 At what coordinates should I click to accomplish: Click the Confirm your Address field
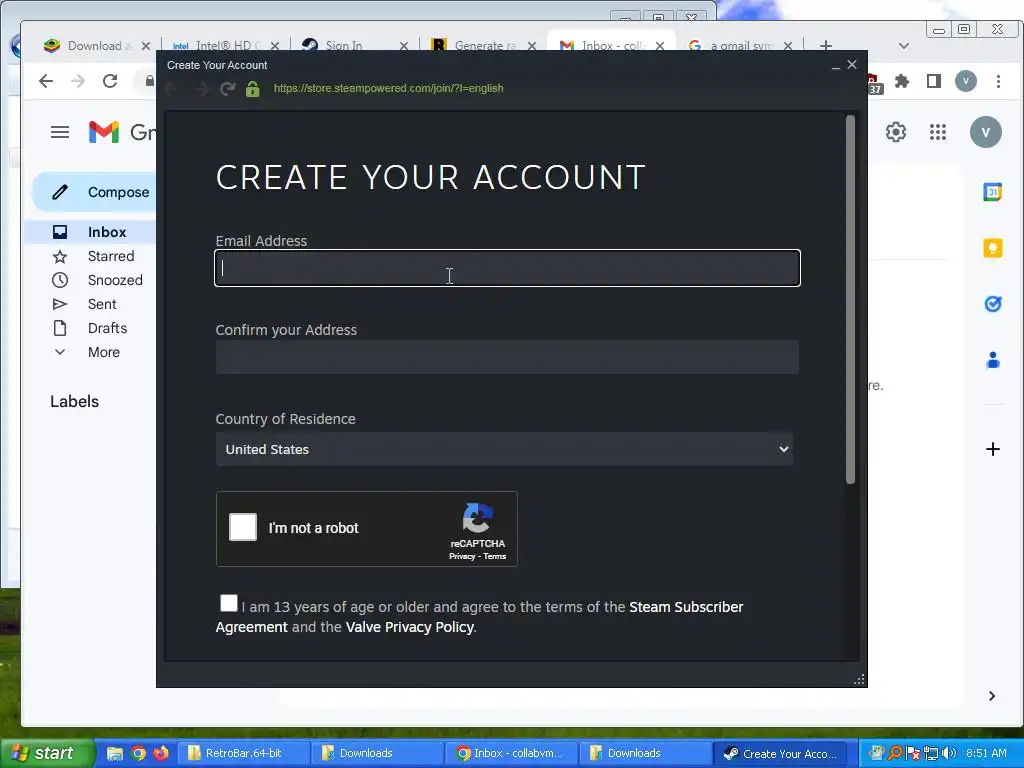507,357
